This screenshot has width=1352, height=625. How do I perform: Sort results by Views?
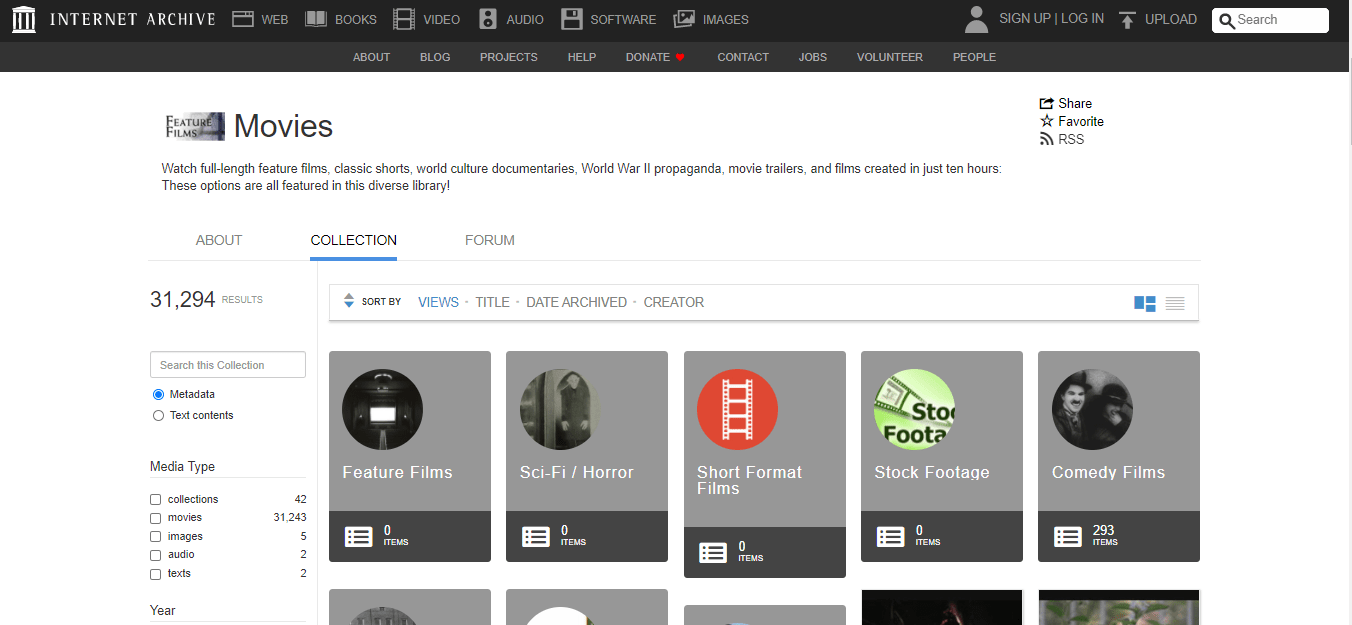[x=438, y=302]
